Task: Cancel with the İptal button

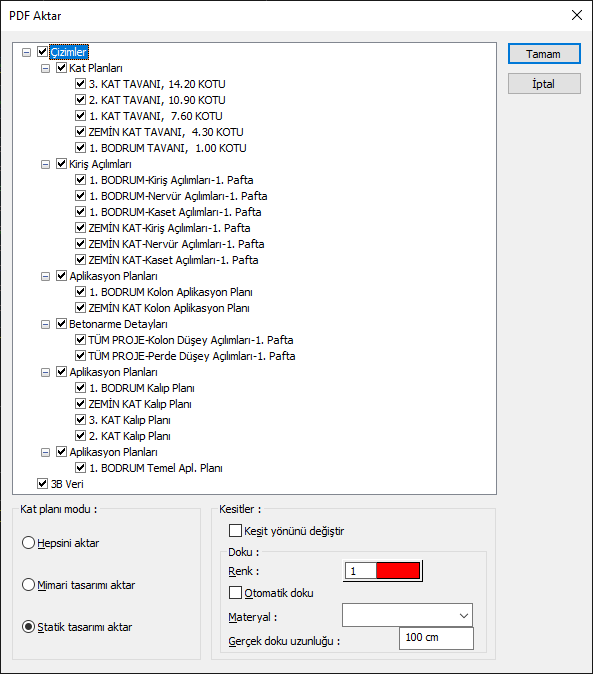Action: [544, 84]
